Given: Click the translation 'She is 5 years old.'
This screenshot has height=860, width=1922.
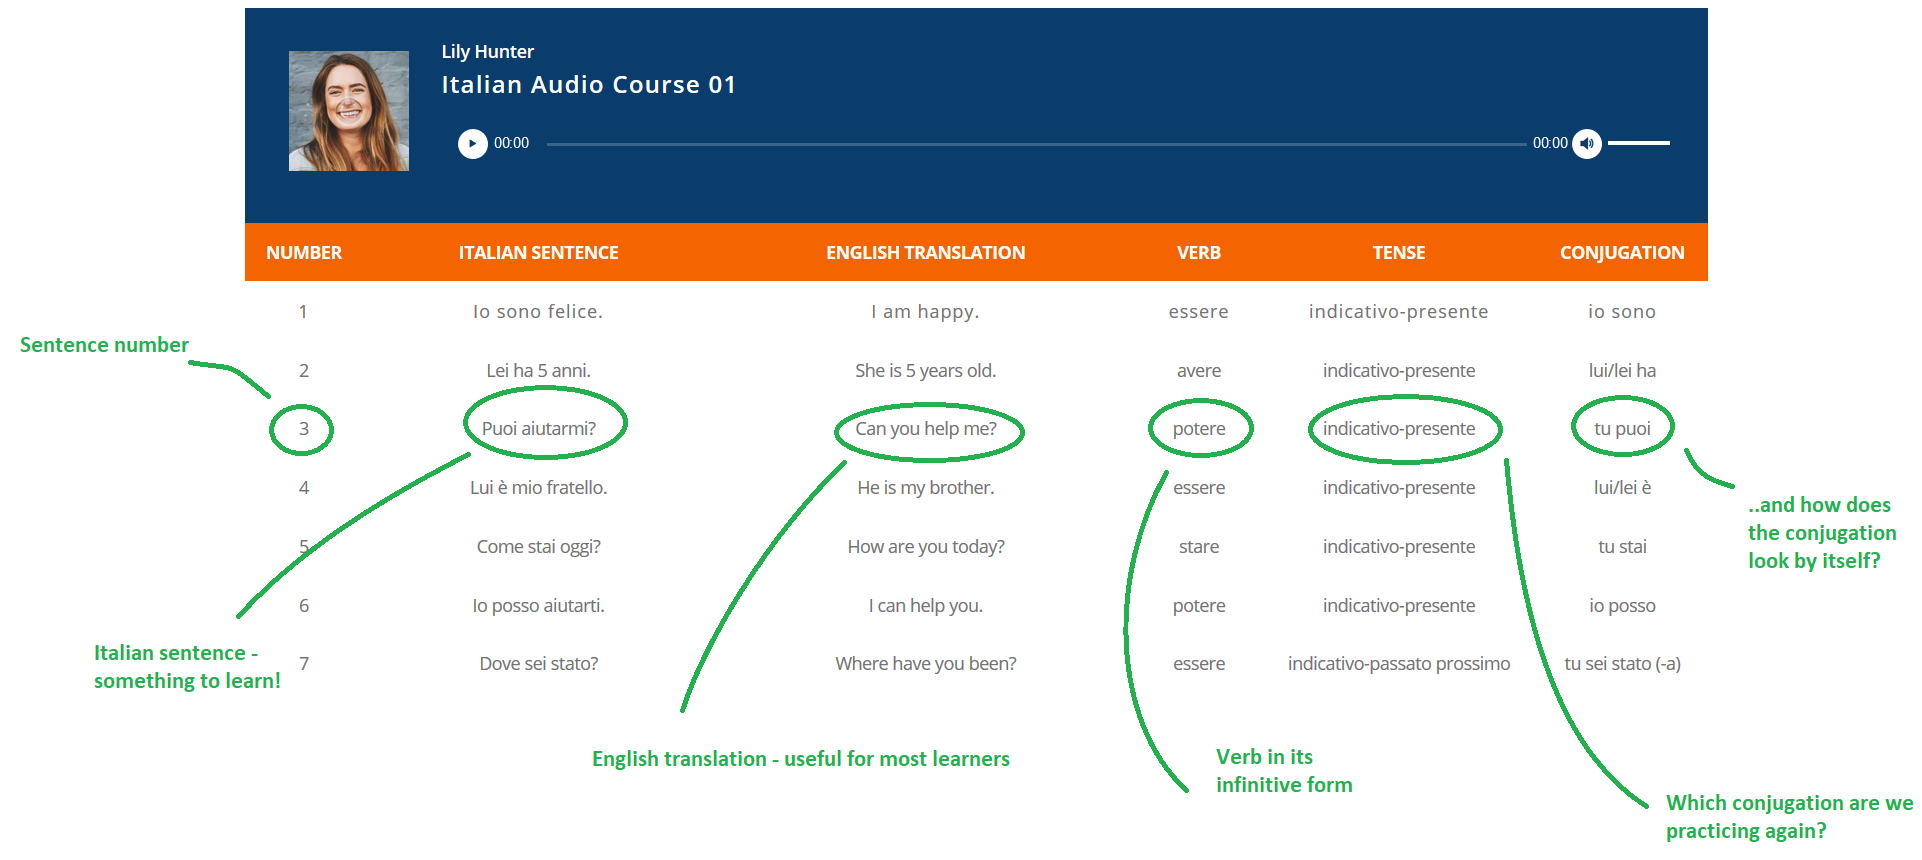Looking at the screenshot, I should [x=925, y=371].
